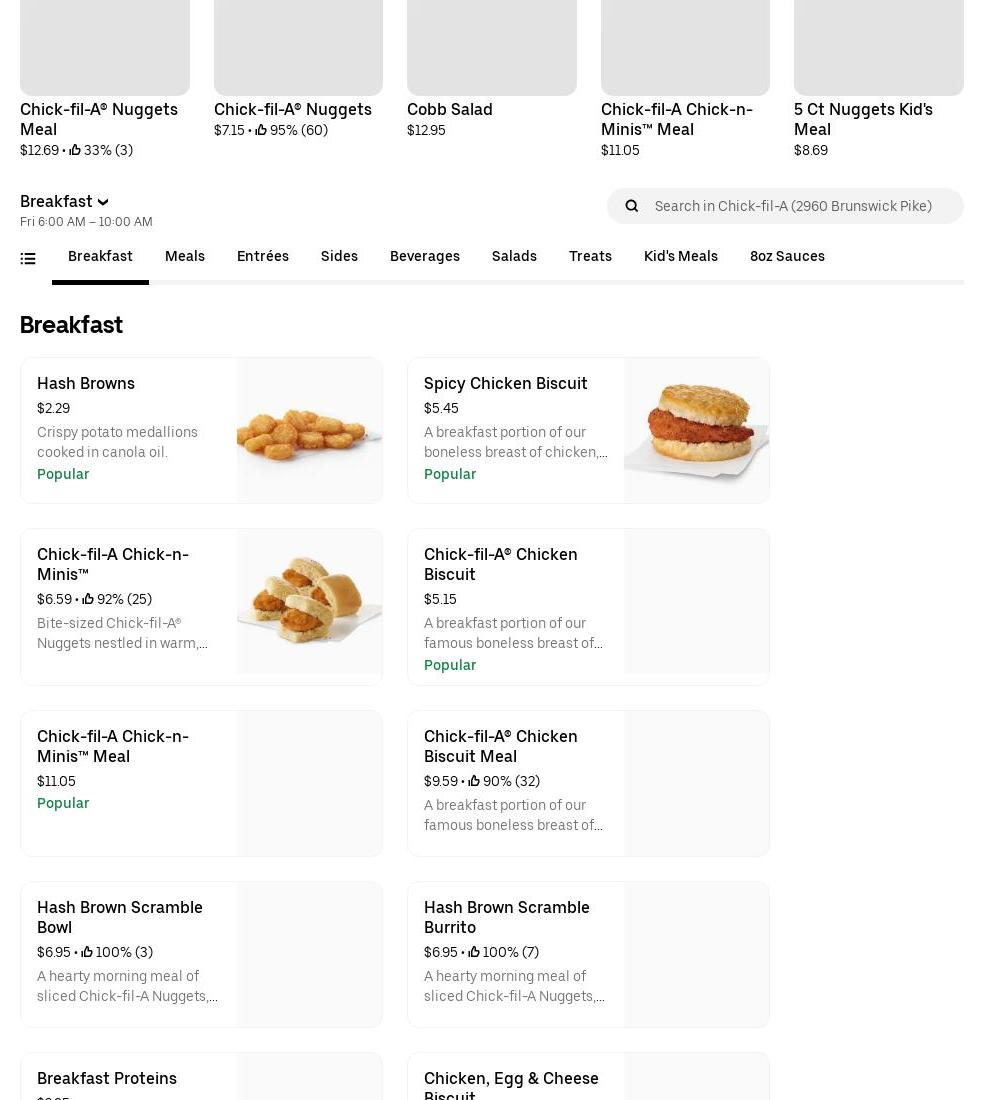Open the Hash Browns product image
The width and height of the screenshot is (984, 1100).
click(309, 430)
